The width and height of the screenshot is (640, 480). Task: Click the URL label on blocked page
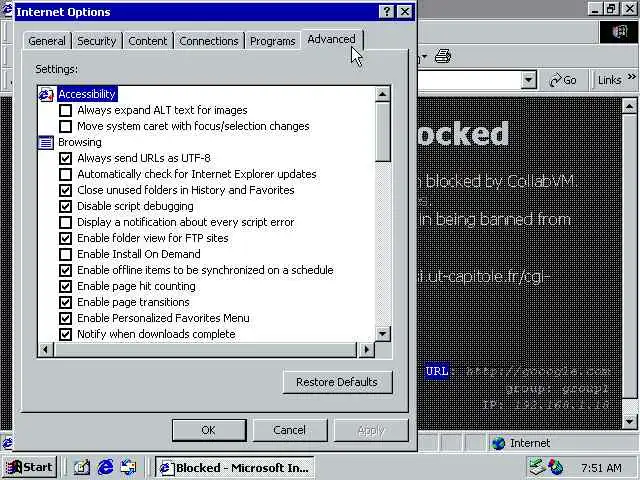pos(437,371)
